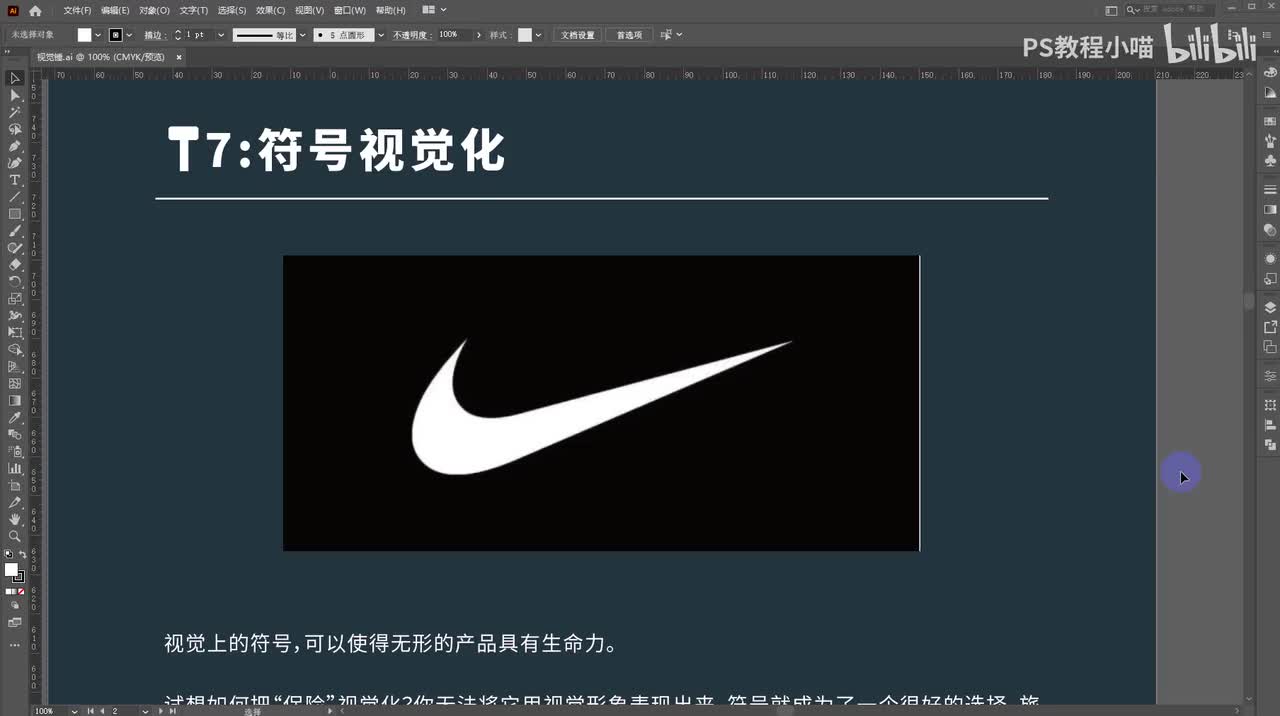Image resolution: width=1280 pixels, height=716 pixels.
Task: Select the Eyedropper tool
Action: point(15,417)
